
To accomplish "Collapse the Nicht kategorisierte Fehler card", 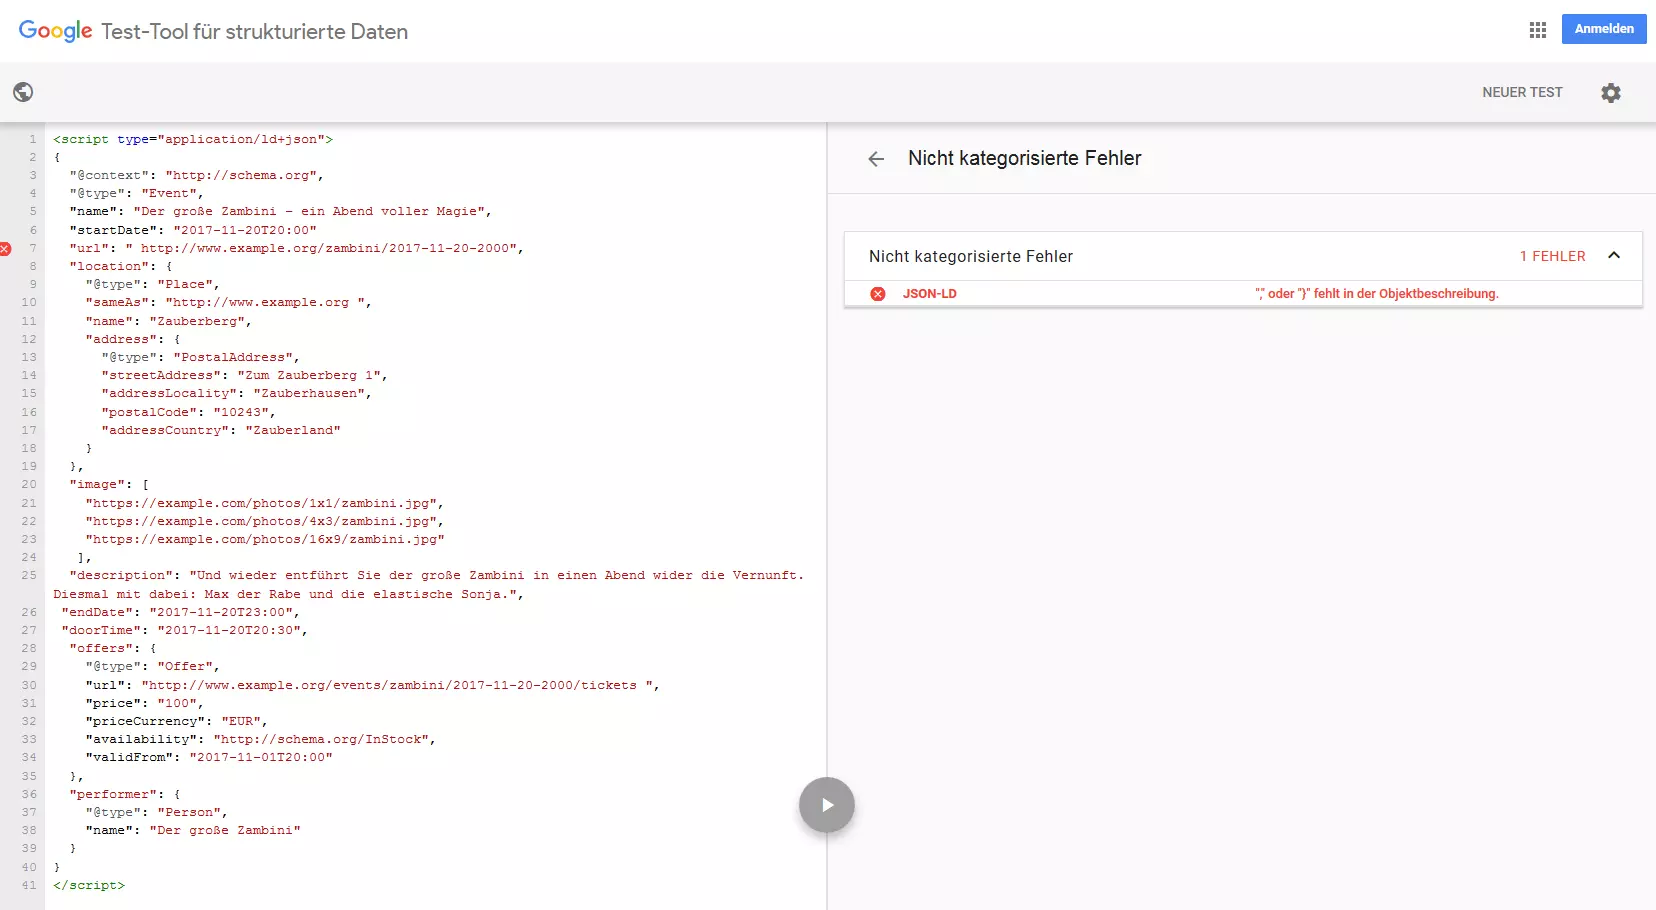I will 1613,256.
